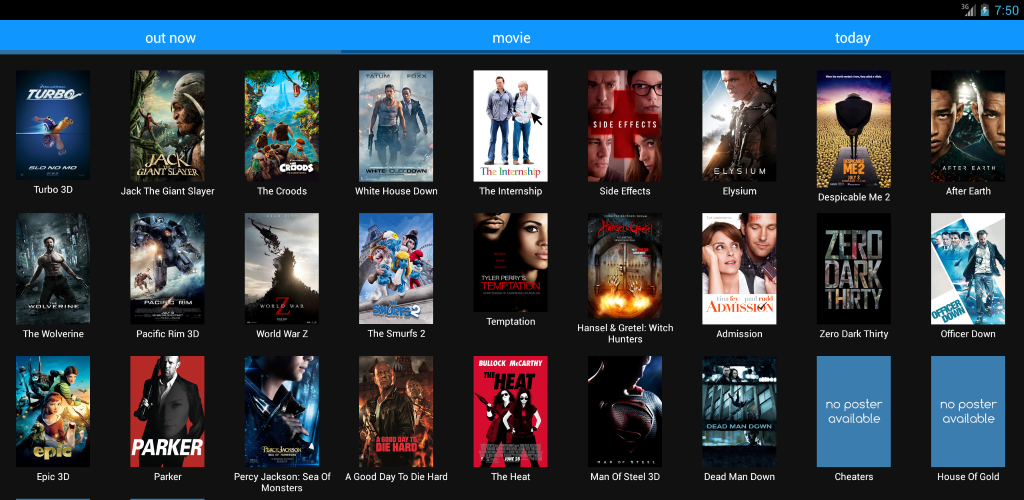Open the Cheaters placeholder poster

(x=854, y=411)
